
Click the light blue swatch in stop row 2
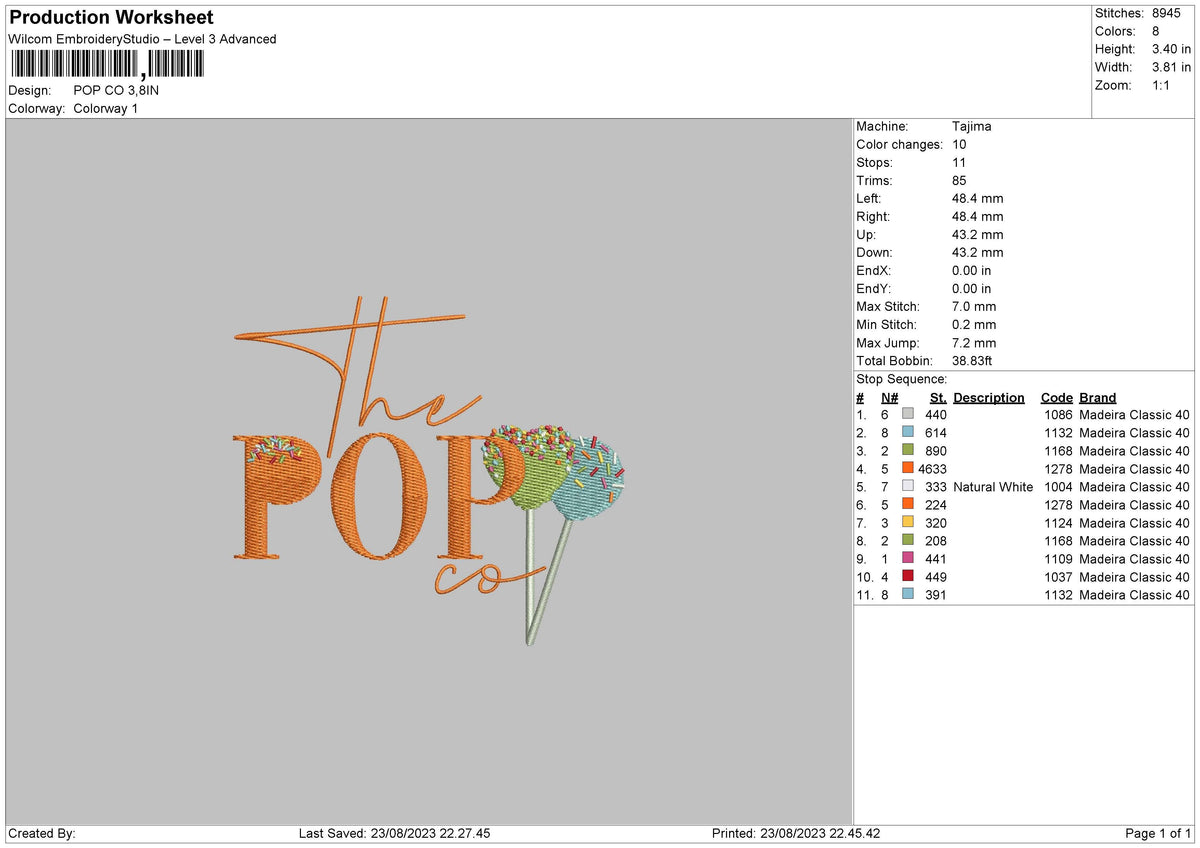pyautogui.click(x=908, y=432)
